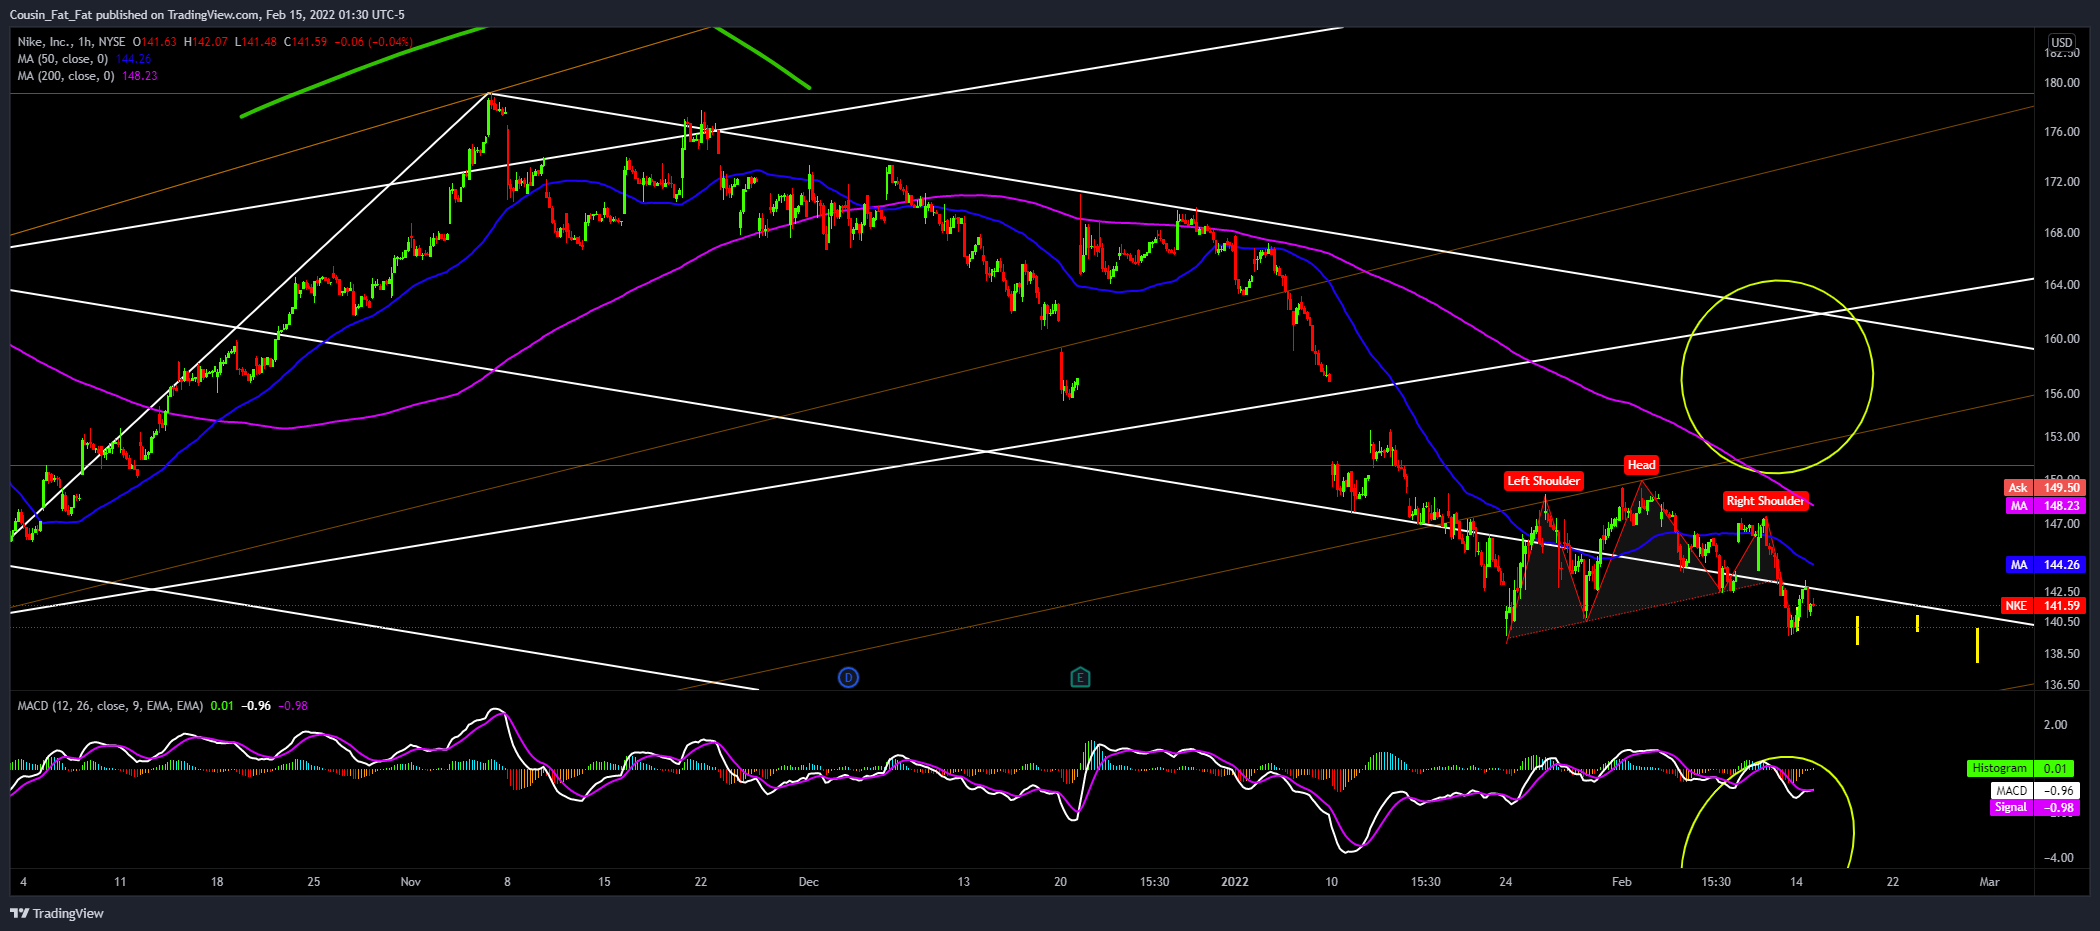
Task: Click the dividend 'D' marker icon
Action: (848, 678)
